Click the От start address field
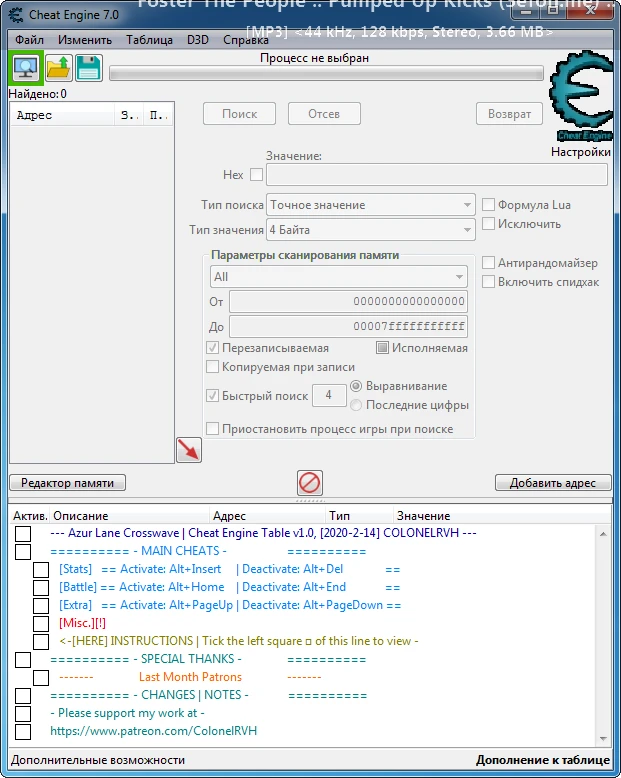This screenshot has height=778, width=621. [348, 301]
